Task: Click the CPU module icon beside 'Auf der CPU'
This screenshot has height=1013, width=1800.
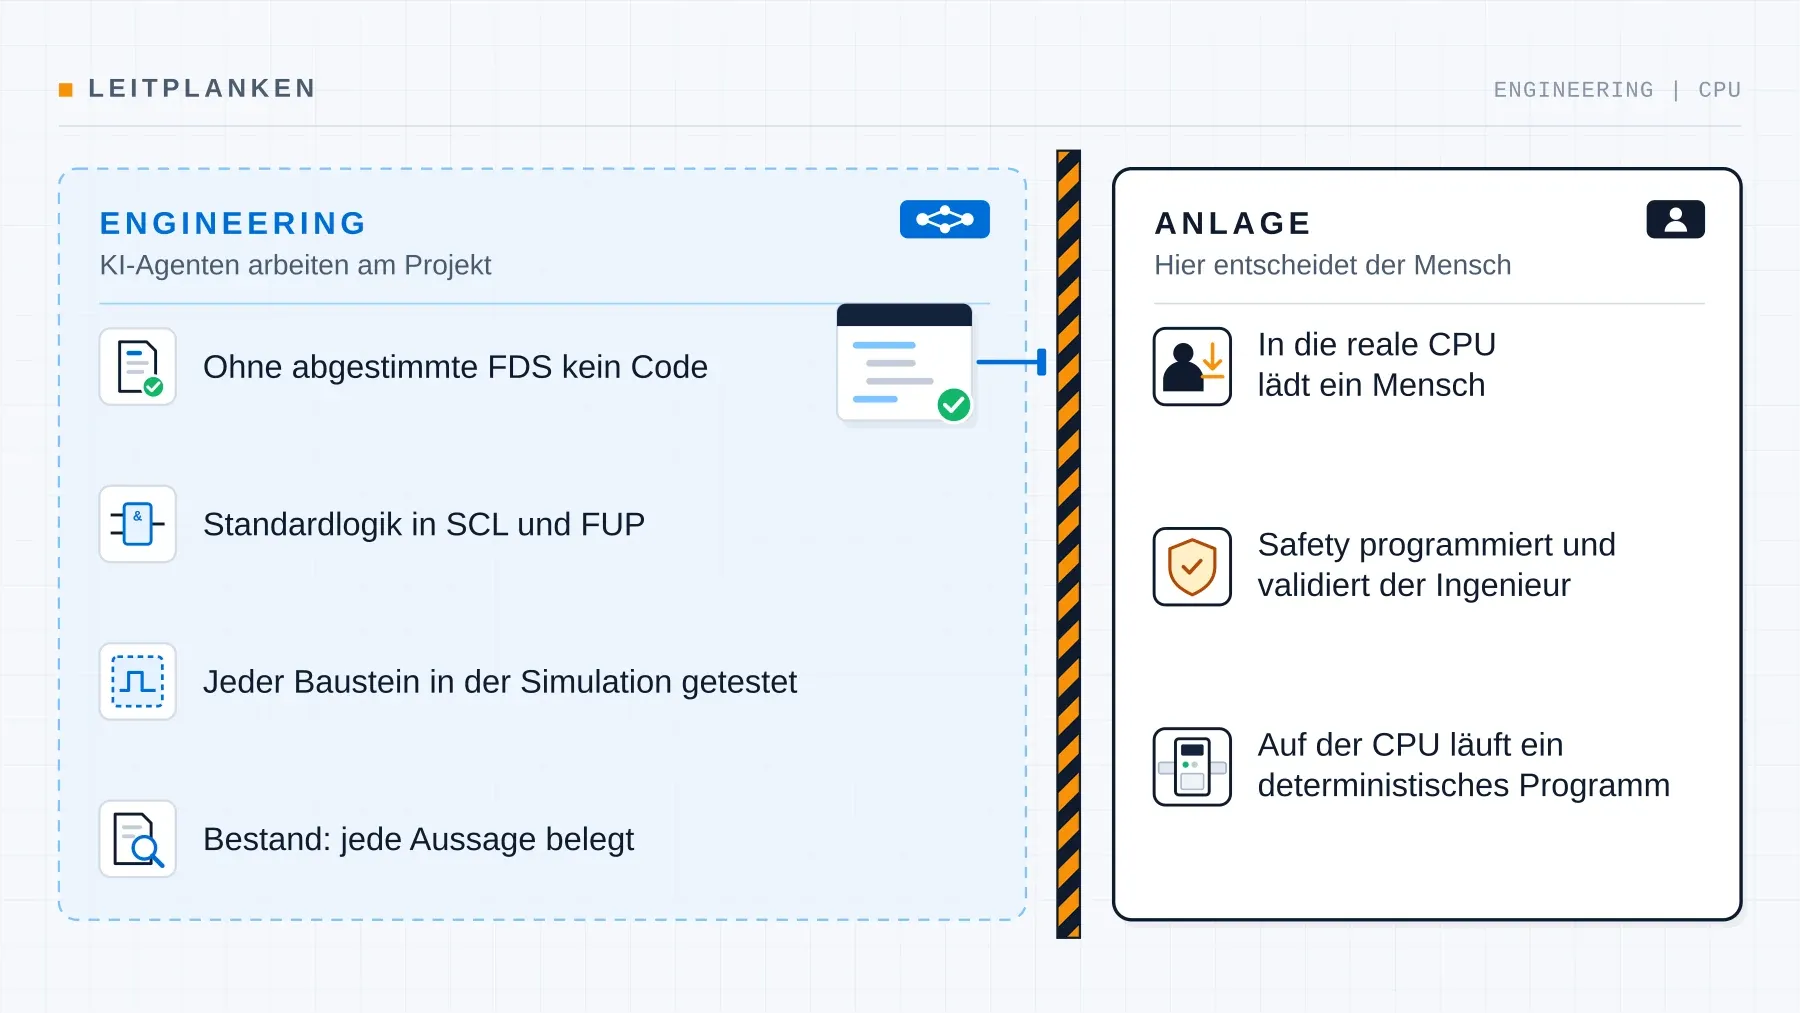Action: click(x=1192, y=766)
